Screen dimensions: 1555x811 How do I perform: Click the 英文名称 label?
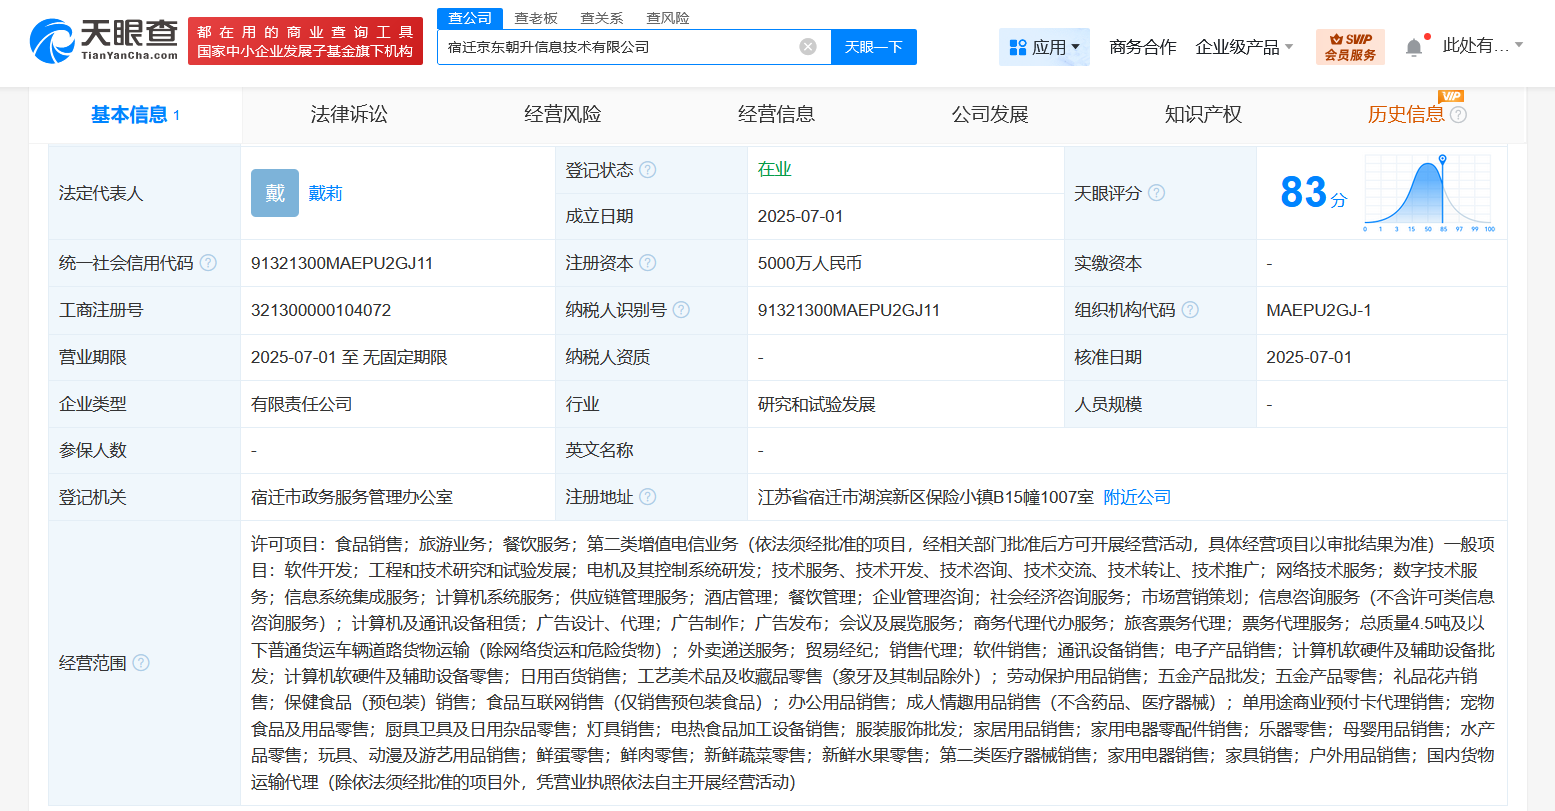600,450
